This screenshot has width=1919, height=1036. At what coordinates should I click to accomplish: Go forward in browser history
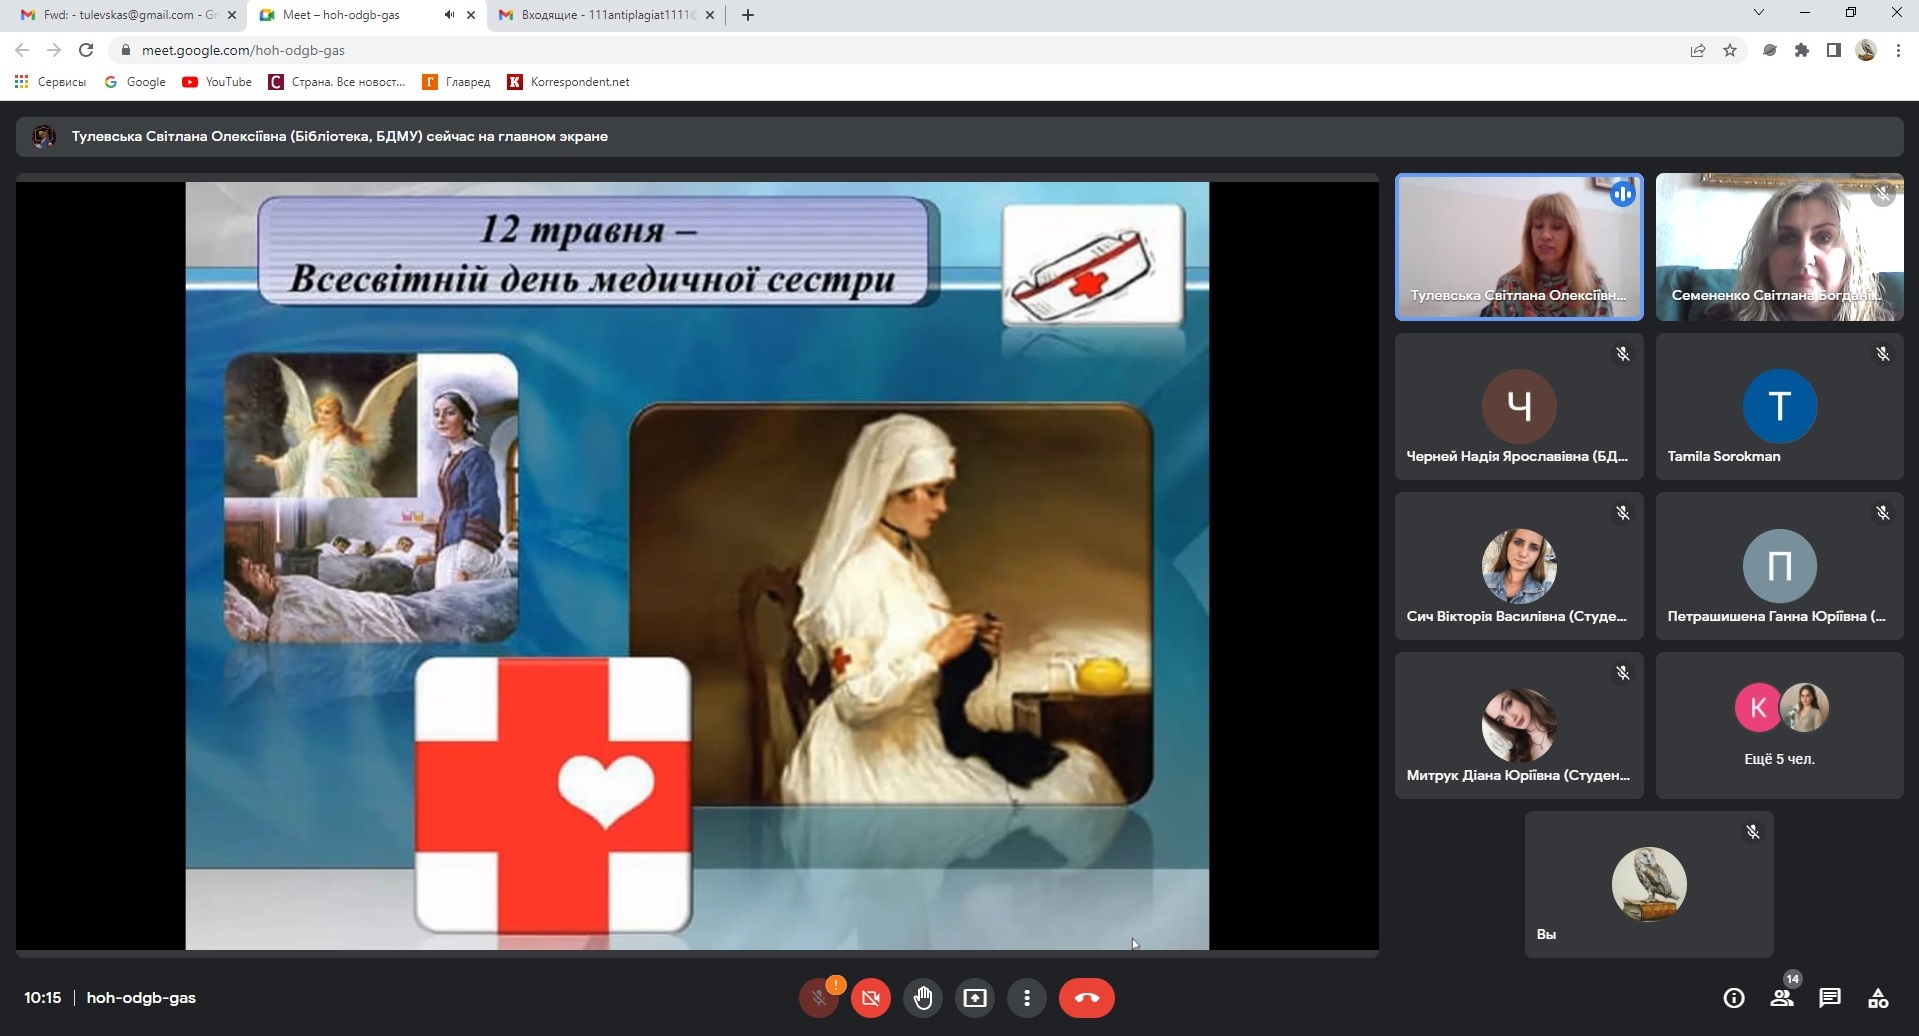pos(54,50)
